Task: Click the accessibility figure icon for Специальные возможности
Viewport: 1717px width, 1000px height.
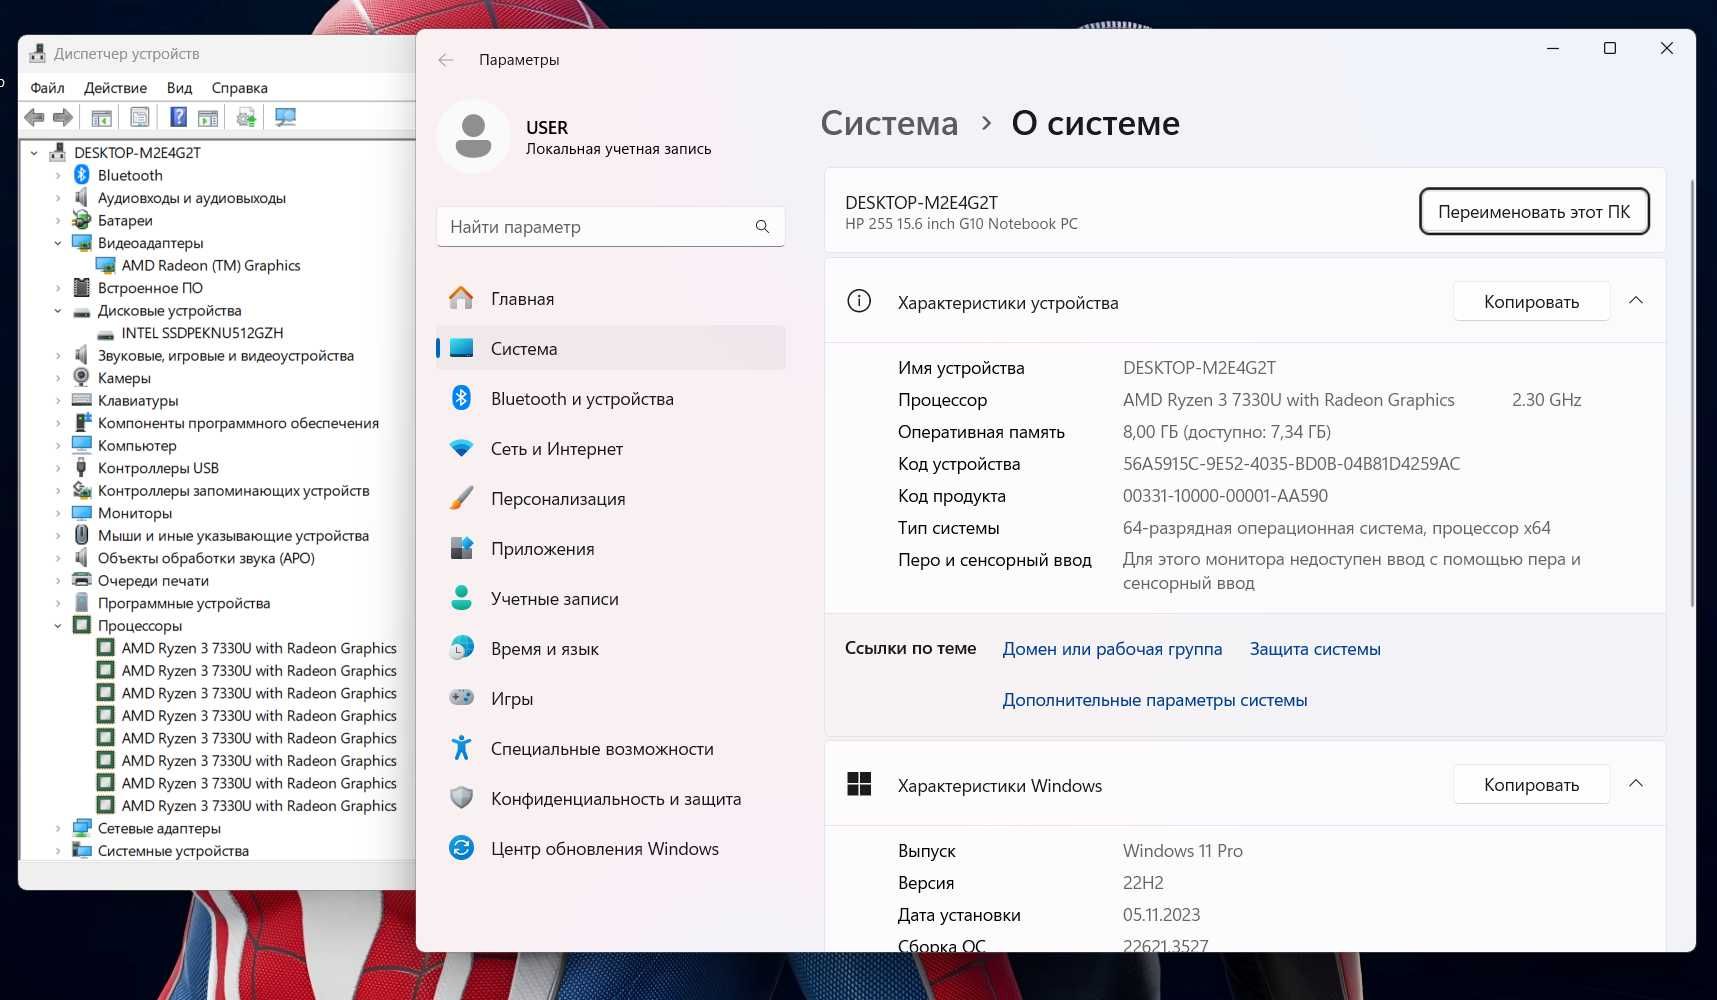Action: pos(461,748)
